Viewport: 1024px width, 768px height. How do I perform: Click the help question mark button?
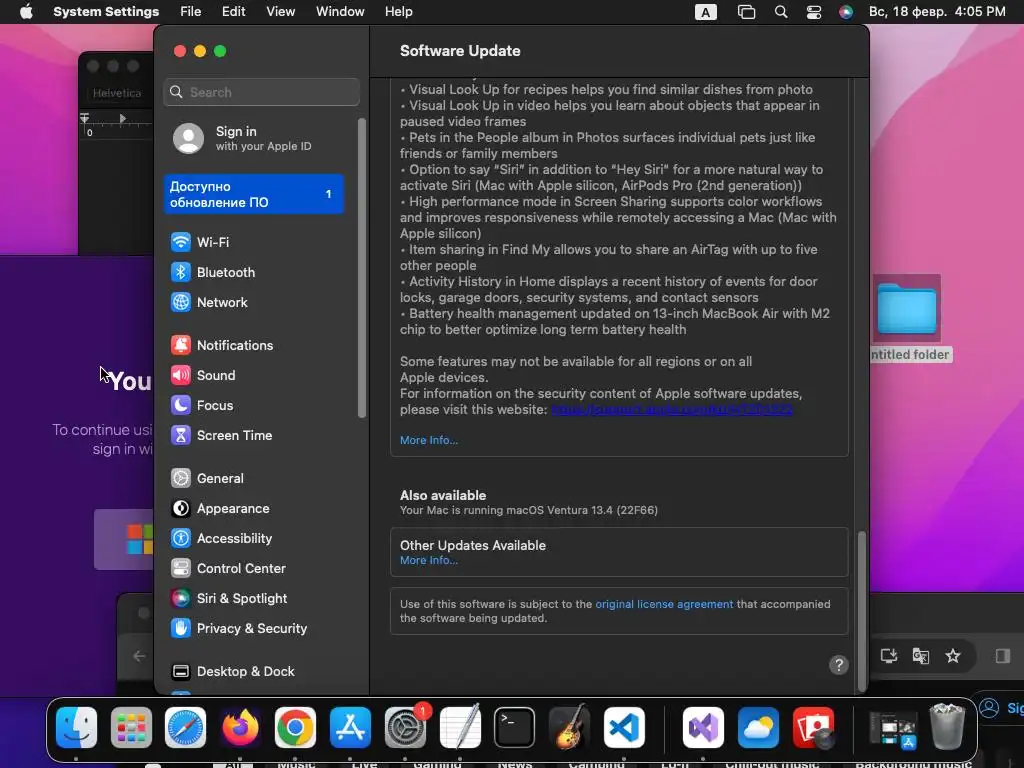point(839,665)
